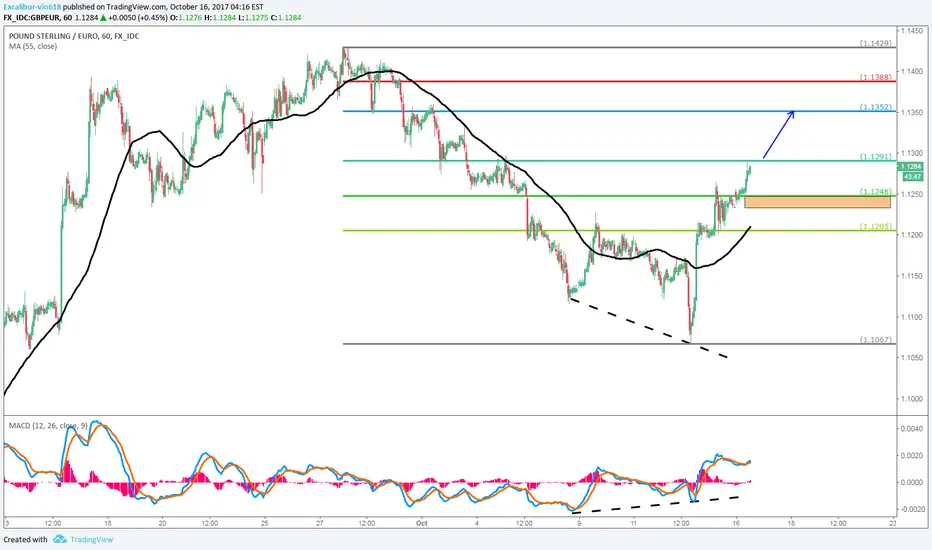
Task: Click the red 1.1388 level label
Action: pyautogui.click(x=876, y=77)
